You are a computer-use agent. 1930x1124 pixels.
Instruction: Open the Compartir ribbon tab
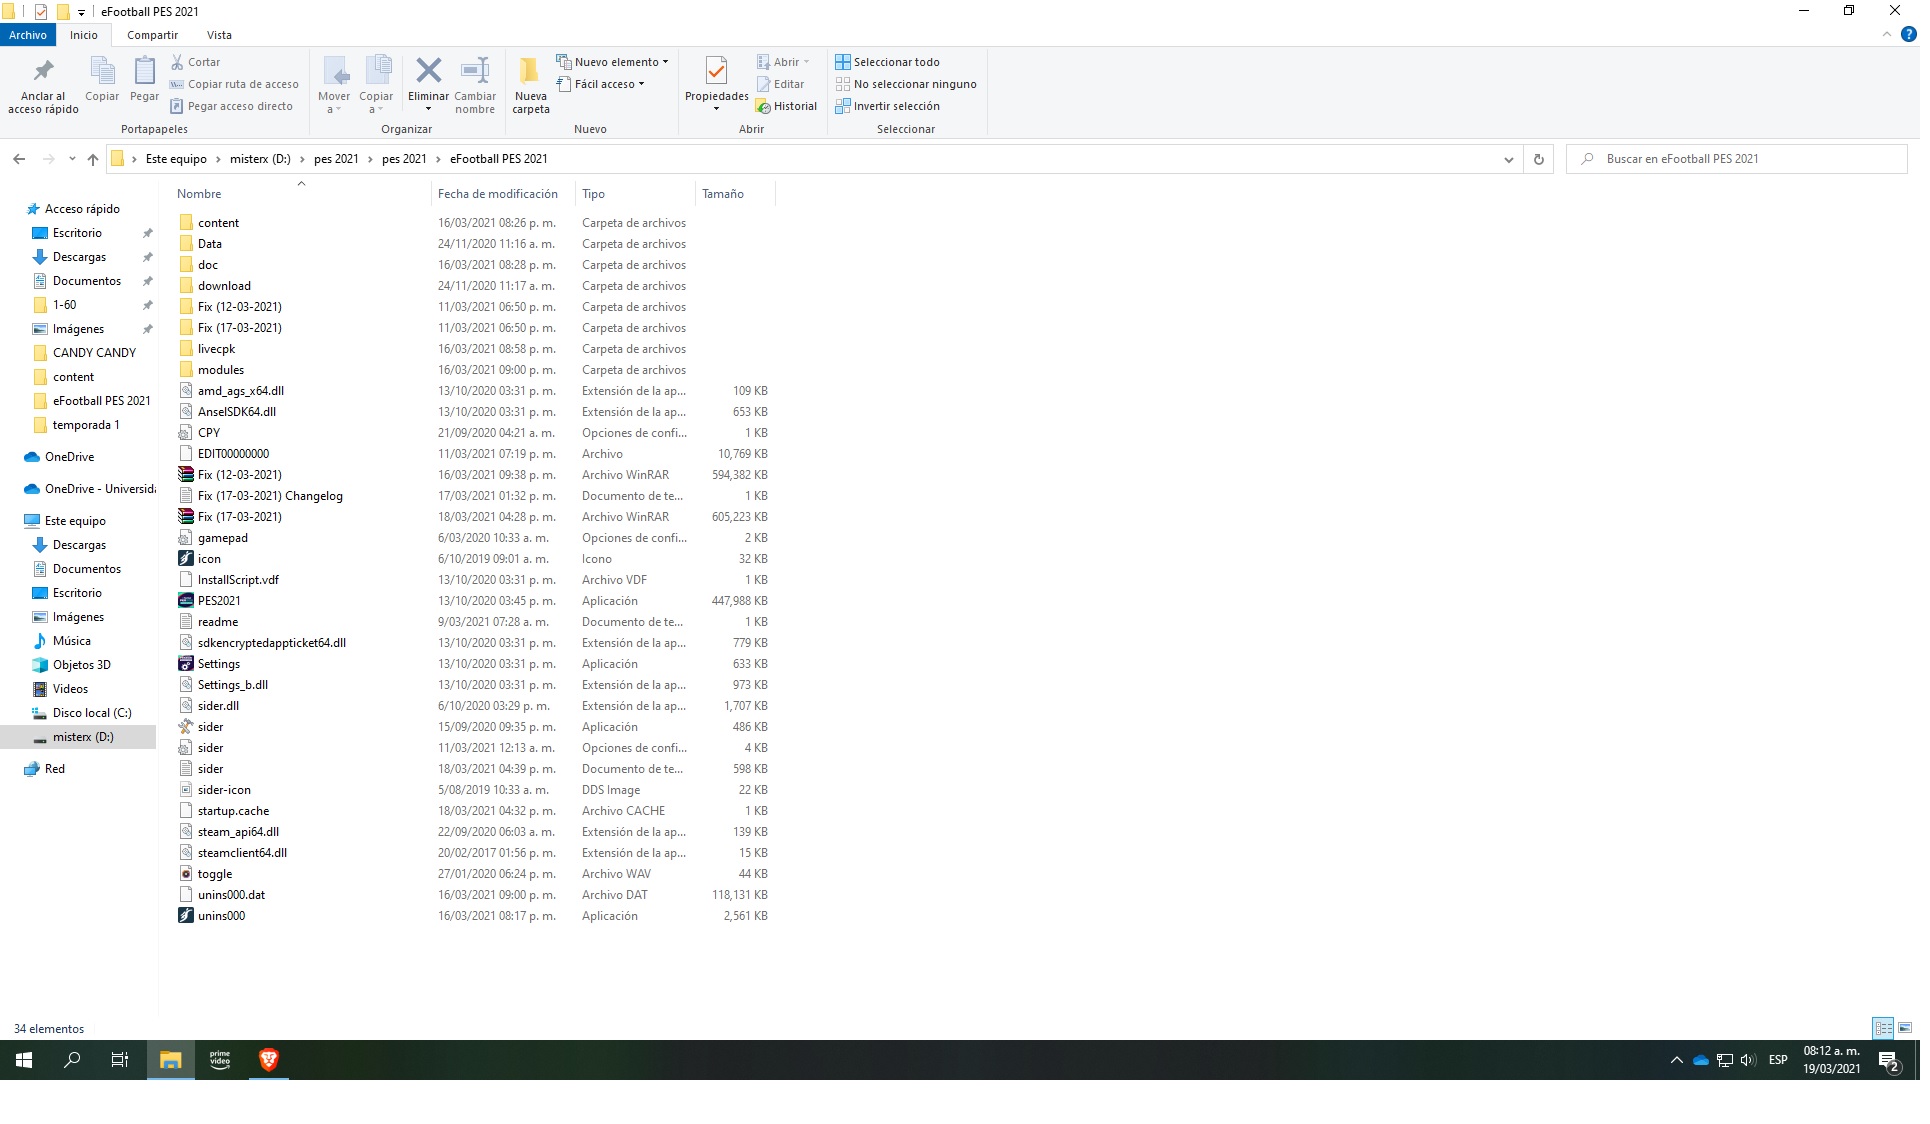pos(152,35)
